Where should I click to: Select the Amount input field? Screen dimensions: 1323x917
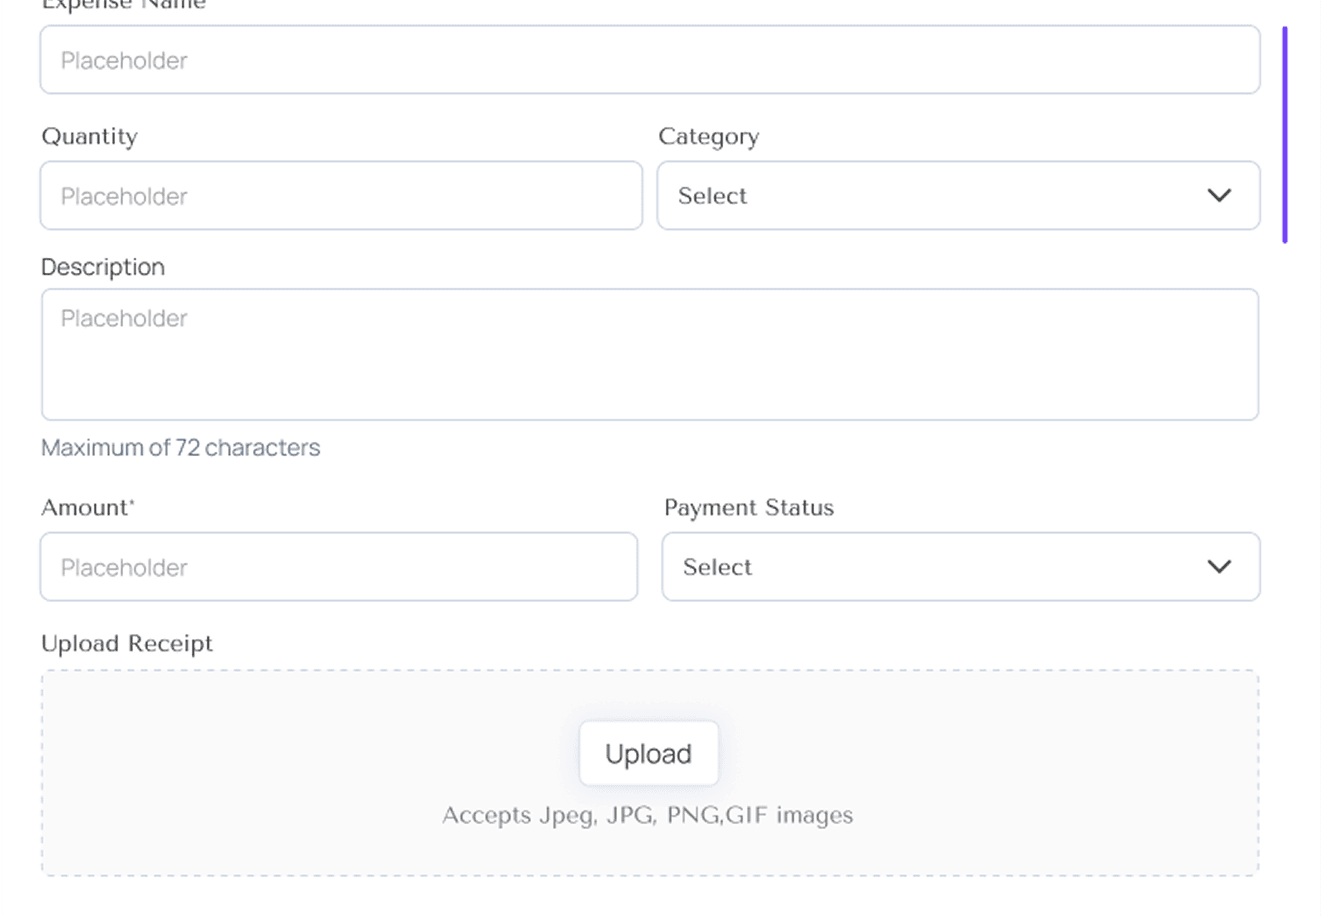pyautogui.click(x=339, y=567)
